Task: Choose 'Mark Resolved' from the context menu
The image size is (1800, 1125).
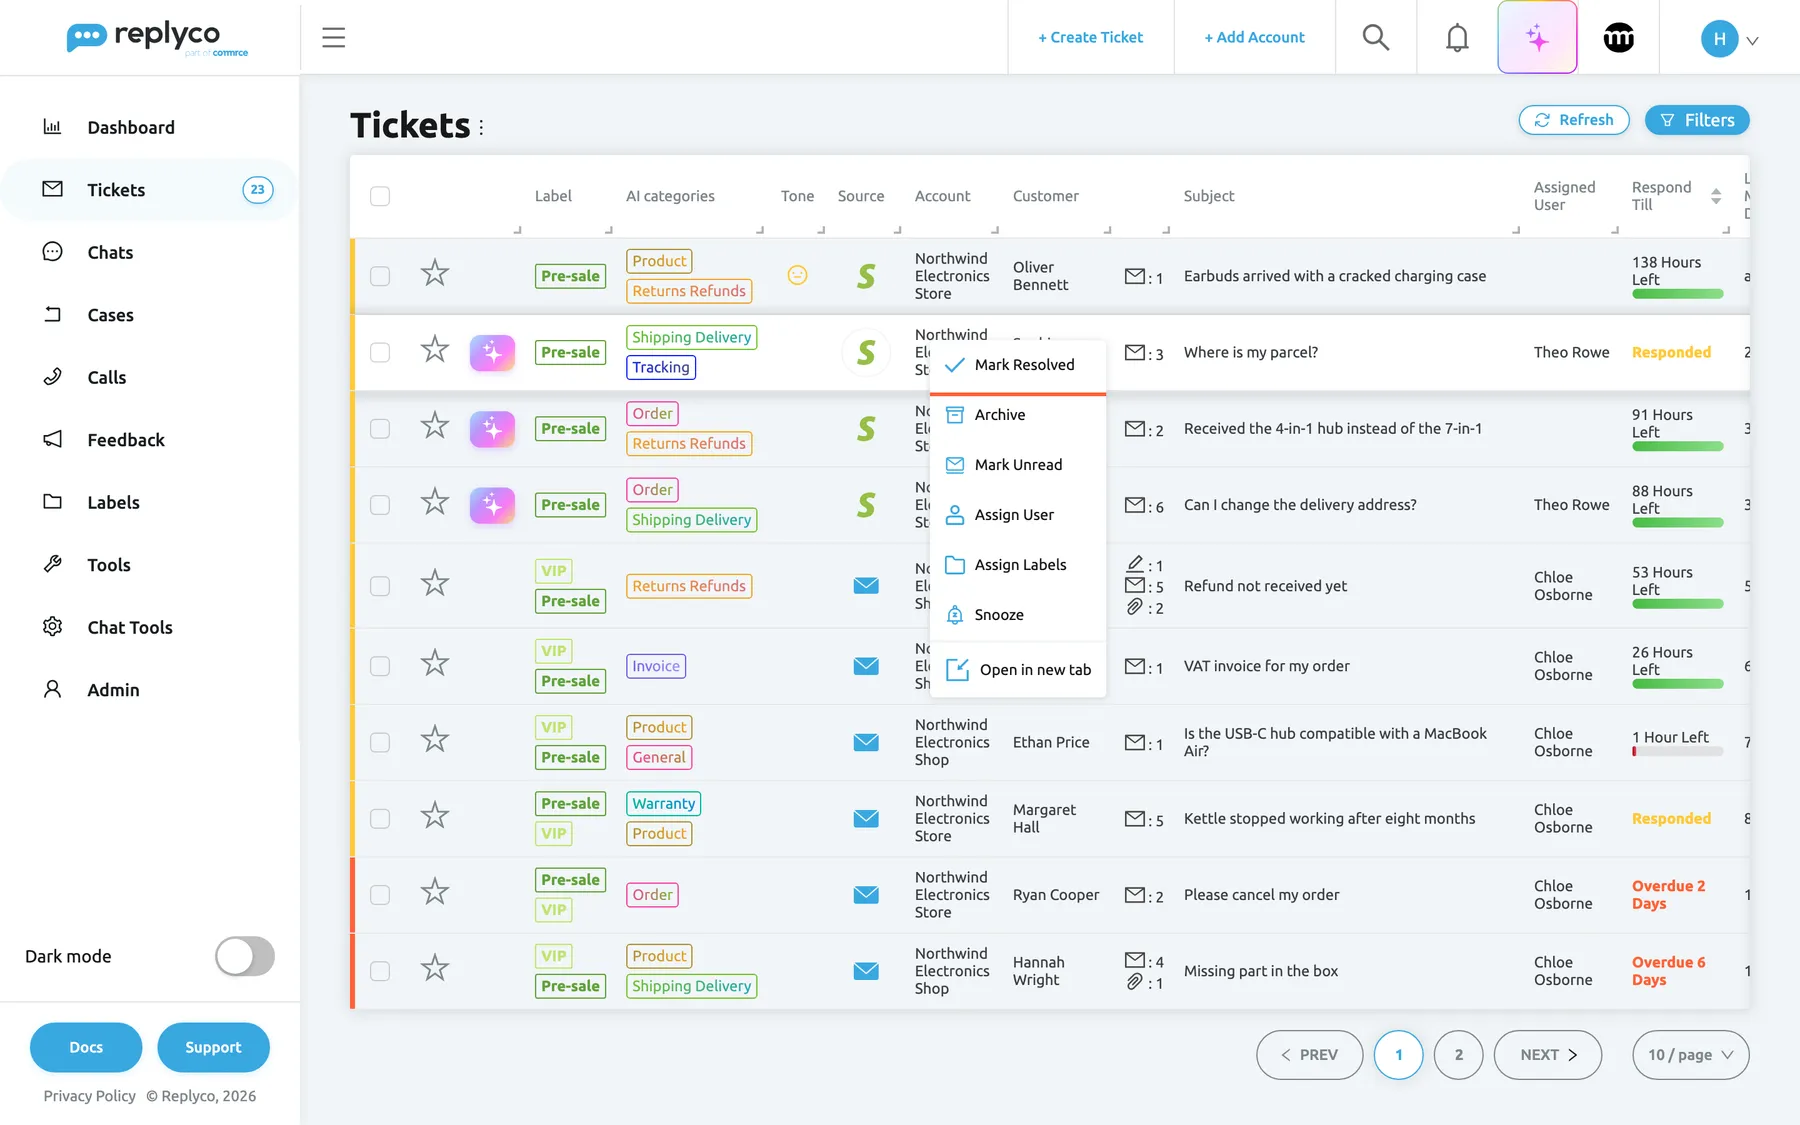Action: coord(1018,365)
